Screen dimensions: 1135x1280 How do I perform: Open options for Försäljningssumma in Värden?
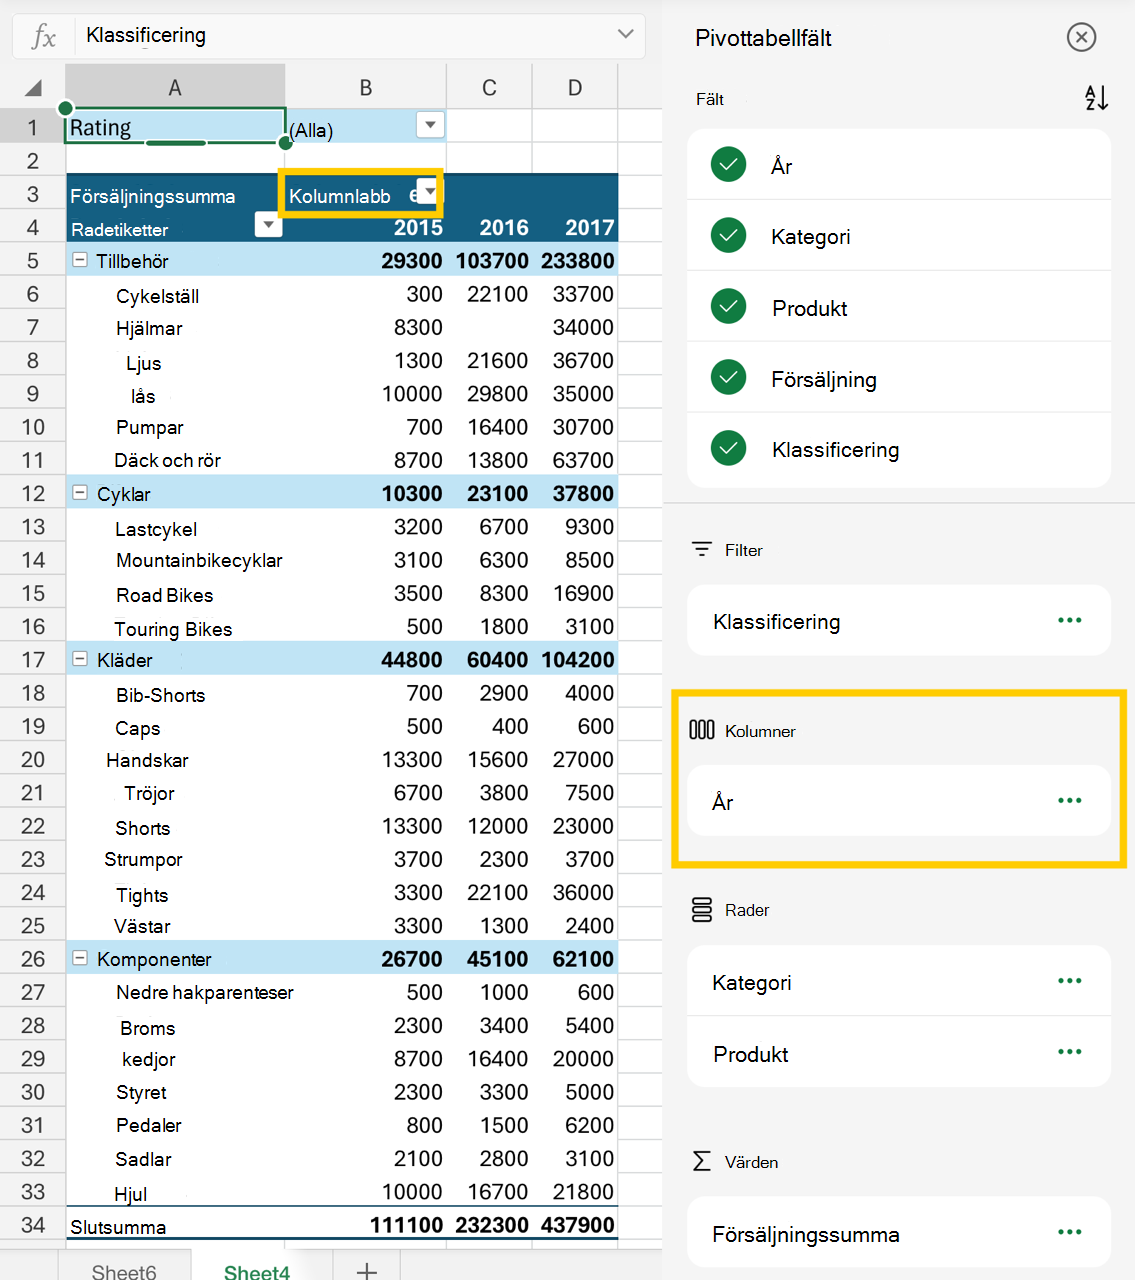pyautogui.click(x=1070, y=1232)
